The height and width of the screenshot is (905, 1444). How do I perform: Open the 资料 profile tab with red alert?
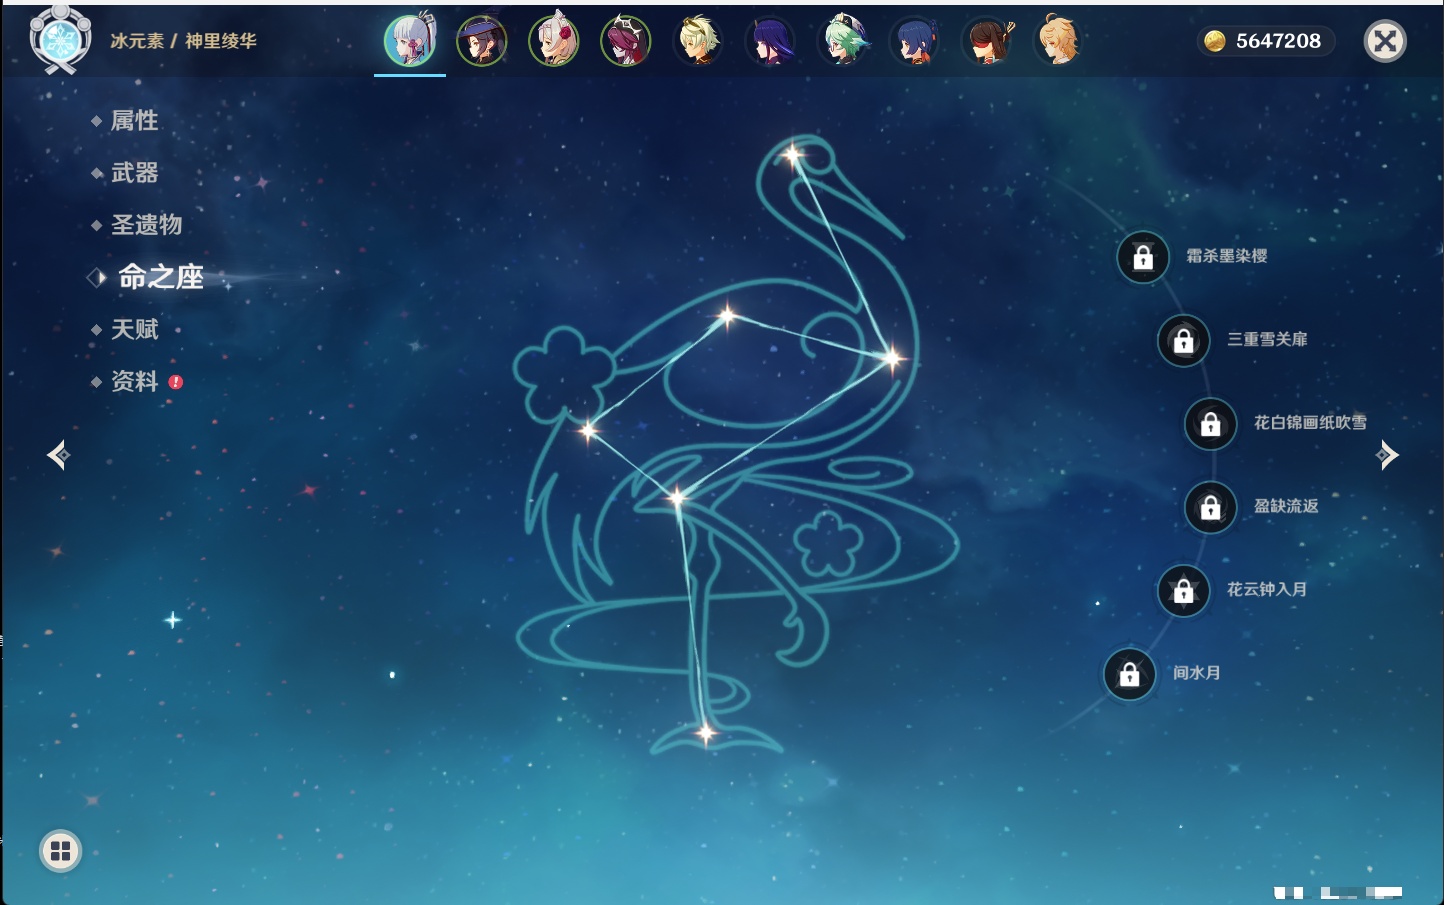pos(134,381)
